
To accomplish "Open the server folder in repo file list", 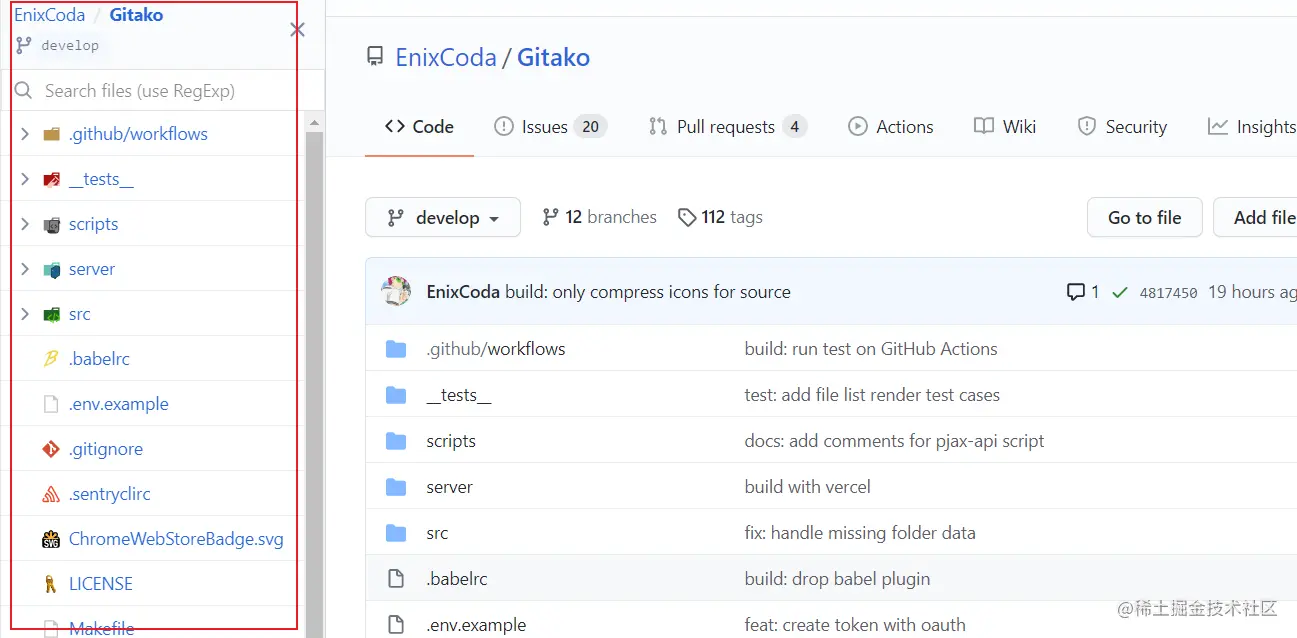I will [x=449, y=487].
